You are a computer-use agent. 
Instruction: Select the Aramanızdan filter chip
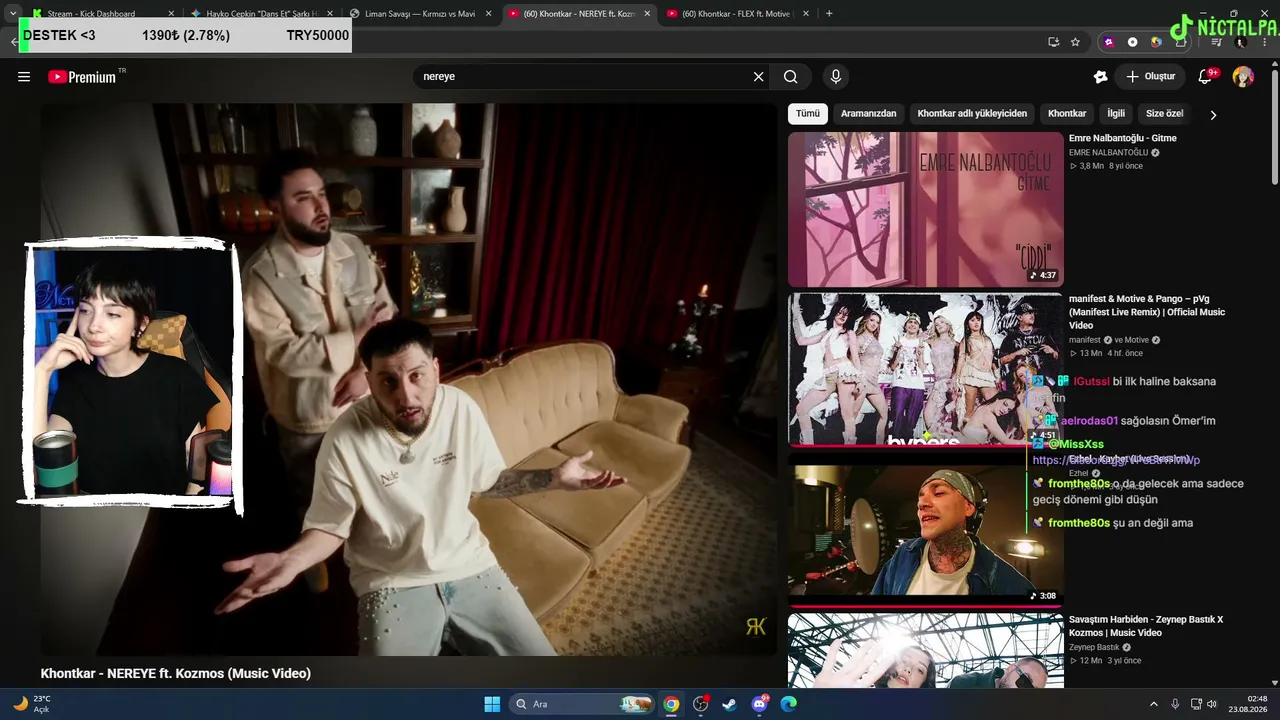point(868,114)
